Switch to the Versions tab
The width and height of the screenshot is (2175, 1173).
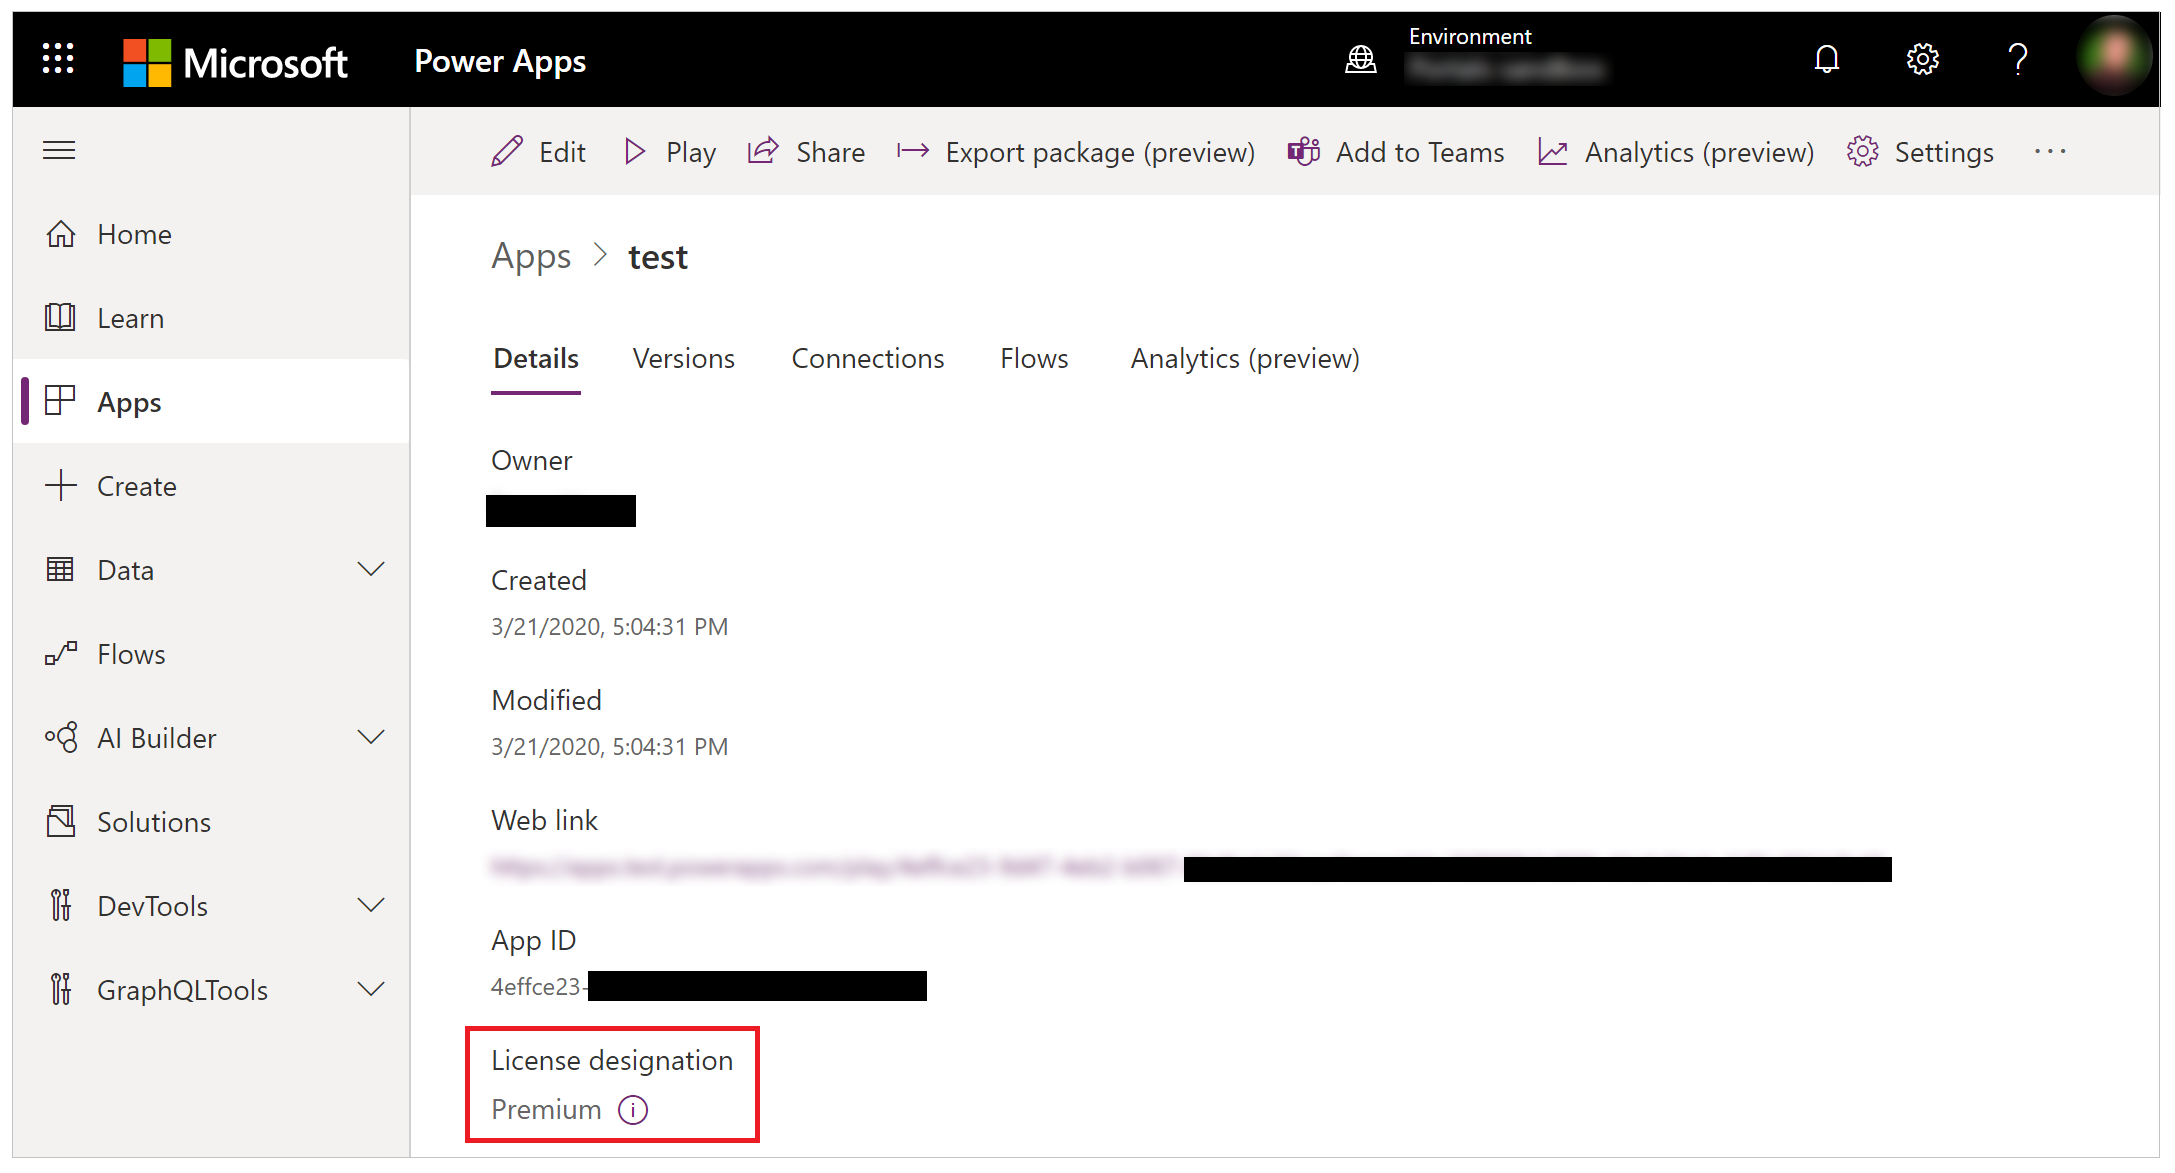click(685, 358)
